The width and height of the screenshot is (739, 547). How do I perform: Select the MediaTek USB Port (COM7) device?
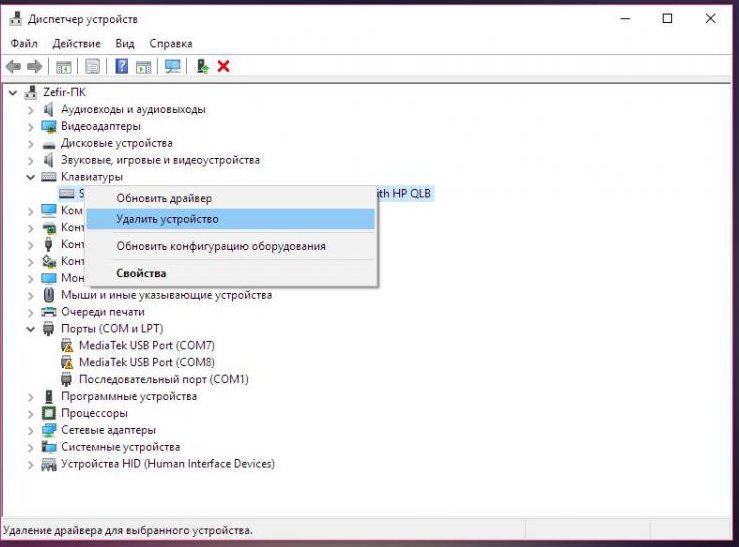click(146, 345)
